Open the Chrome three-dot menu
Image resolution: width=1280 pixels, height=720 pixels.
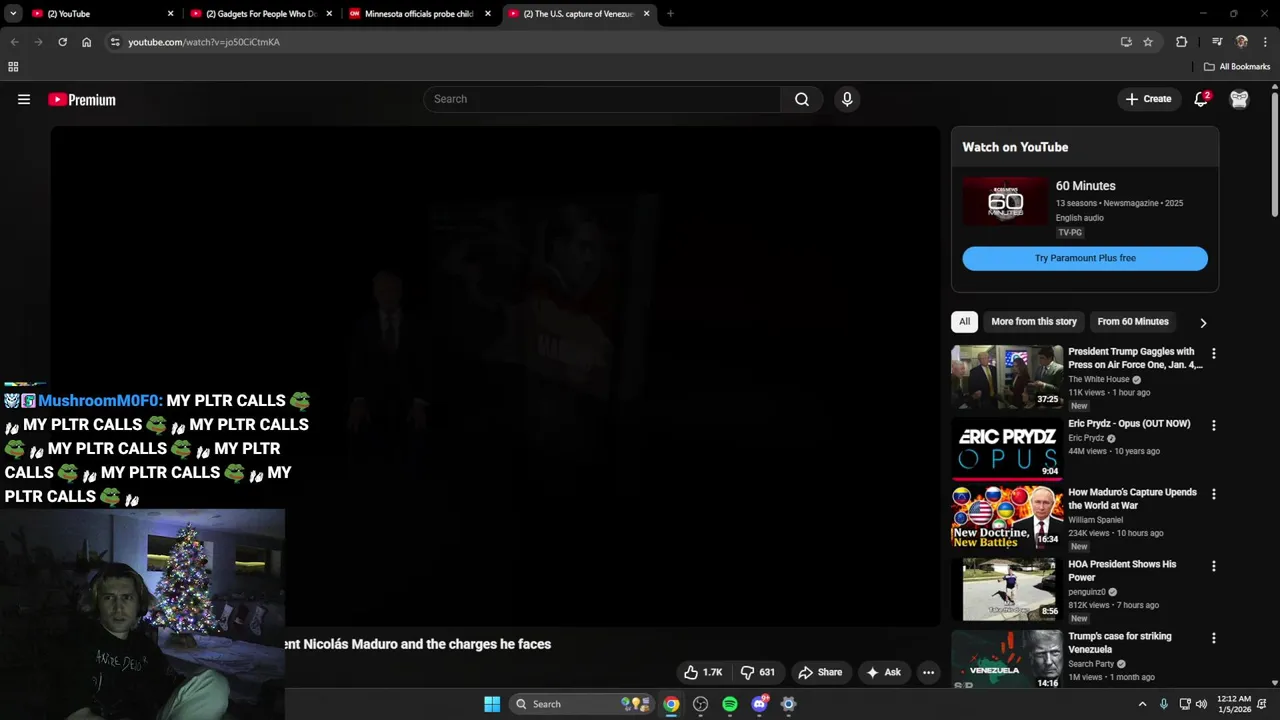tap(1265, 42)
